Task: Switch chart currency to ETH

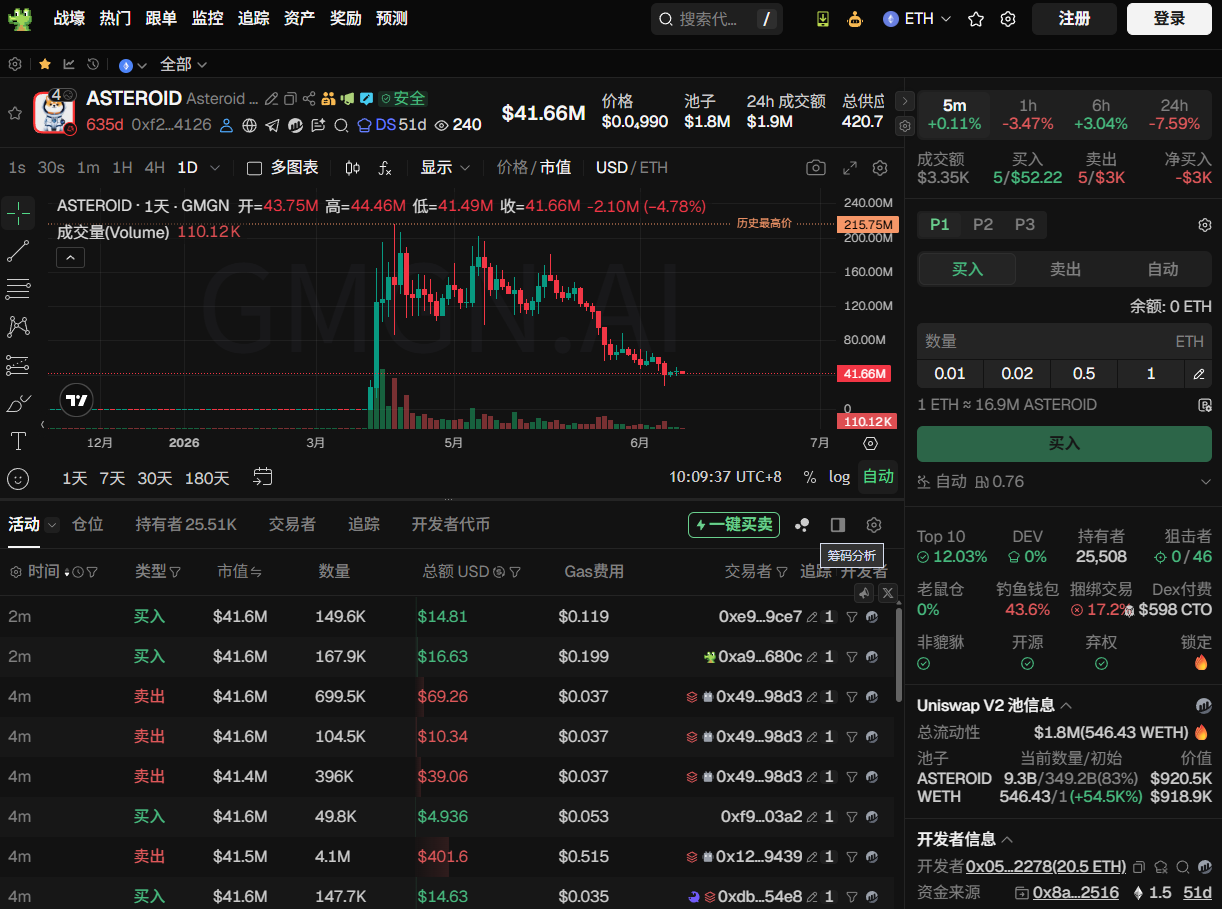Action: tap(654, 167)
